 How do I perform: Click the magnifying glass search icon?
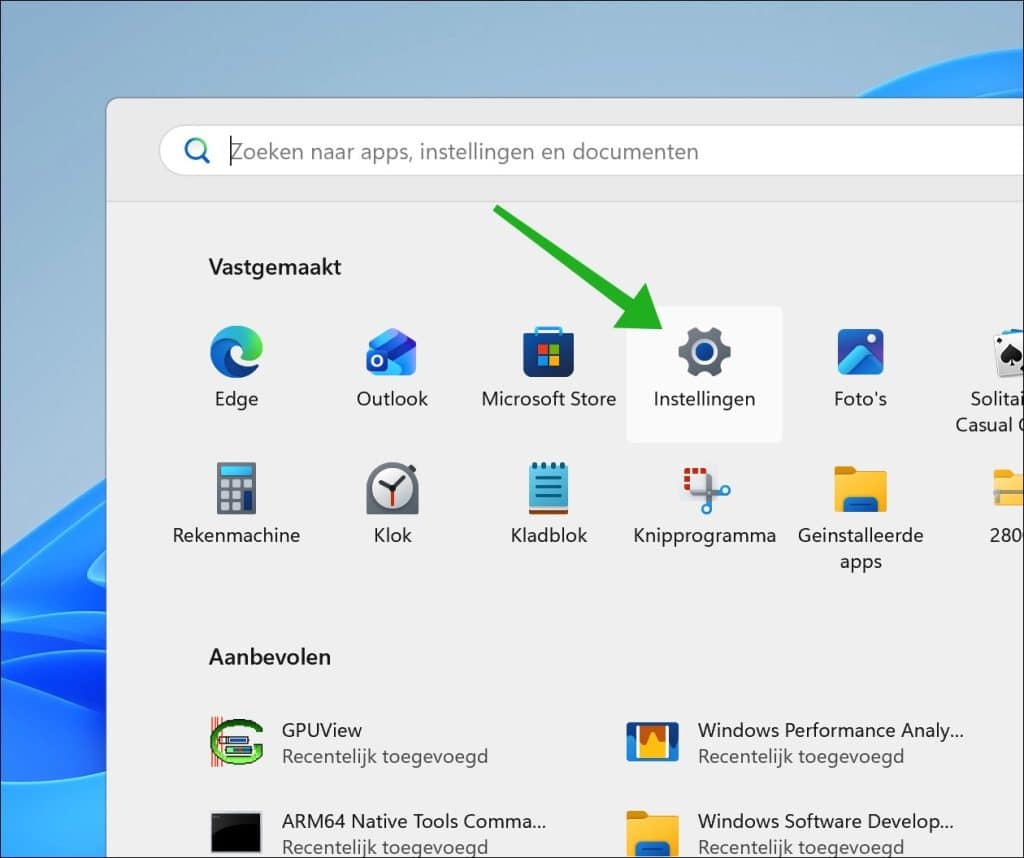pyautogui.click(x=198, y=151)
